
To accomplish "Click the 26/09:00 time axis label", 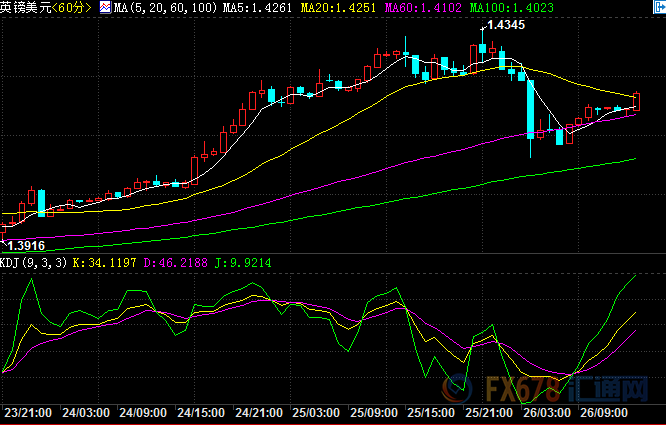I will (604, 413).
